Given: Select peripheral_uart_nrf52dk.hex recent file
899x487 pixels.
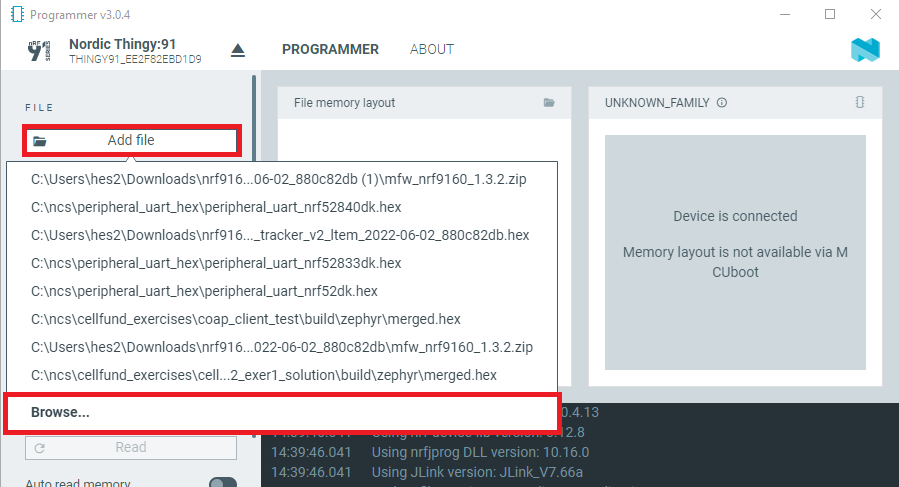Looking at the screenshot, I should click(282, 291).
